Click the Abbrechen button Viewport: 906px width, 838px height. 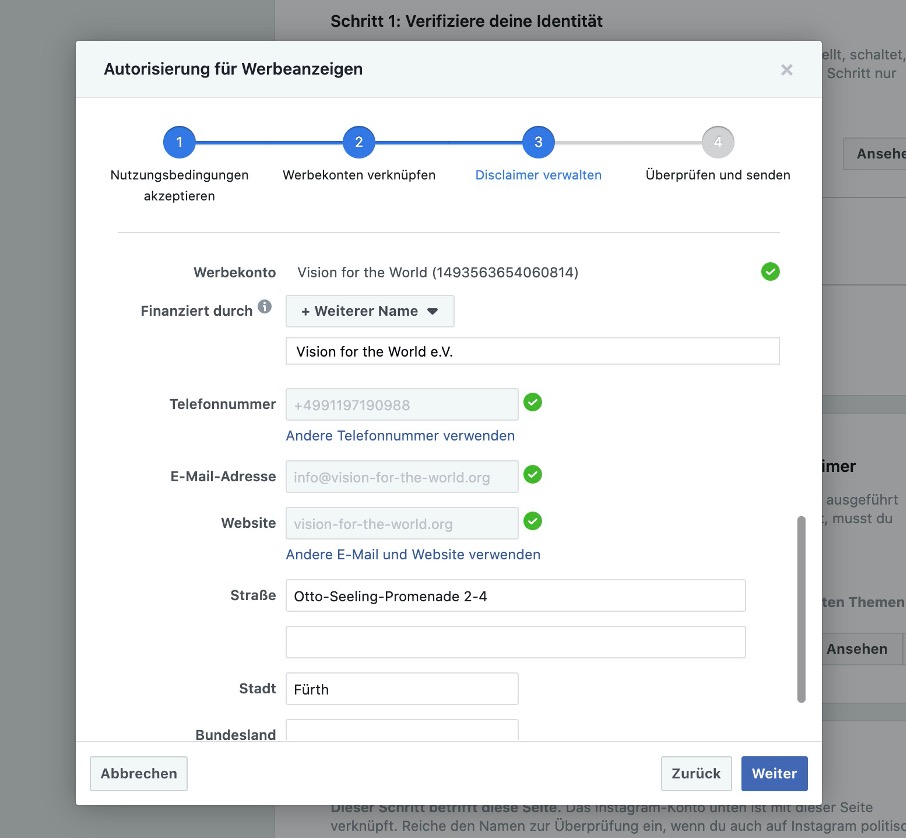(x=139, y=773)
